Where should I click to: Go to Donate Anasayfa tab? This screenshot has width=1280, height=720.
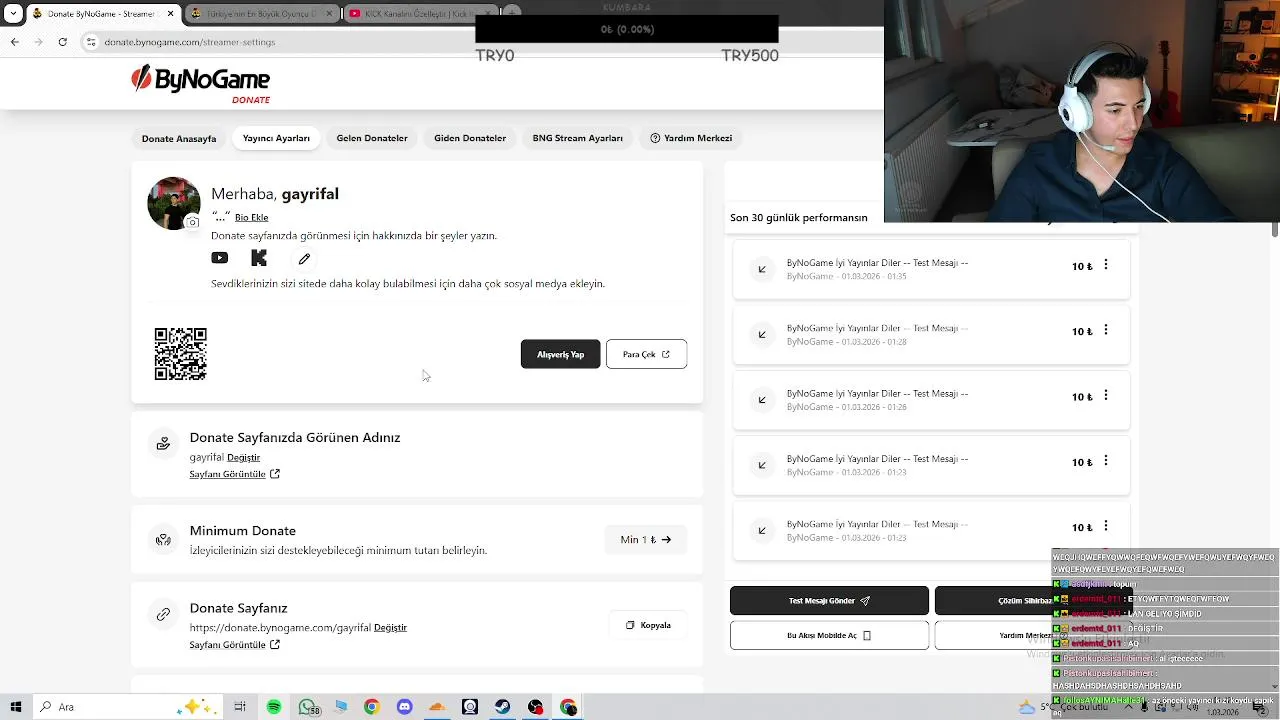[179, 138]
